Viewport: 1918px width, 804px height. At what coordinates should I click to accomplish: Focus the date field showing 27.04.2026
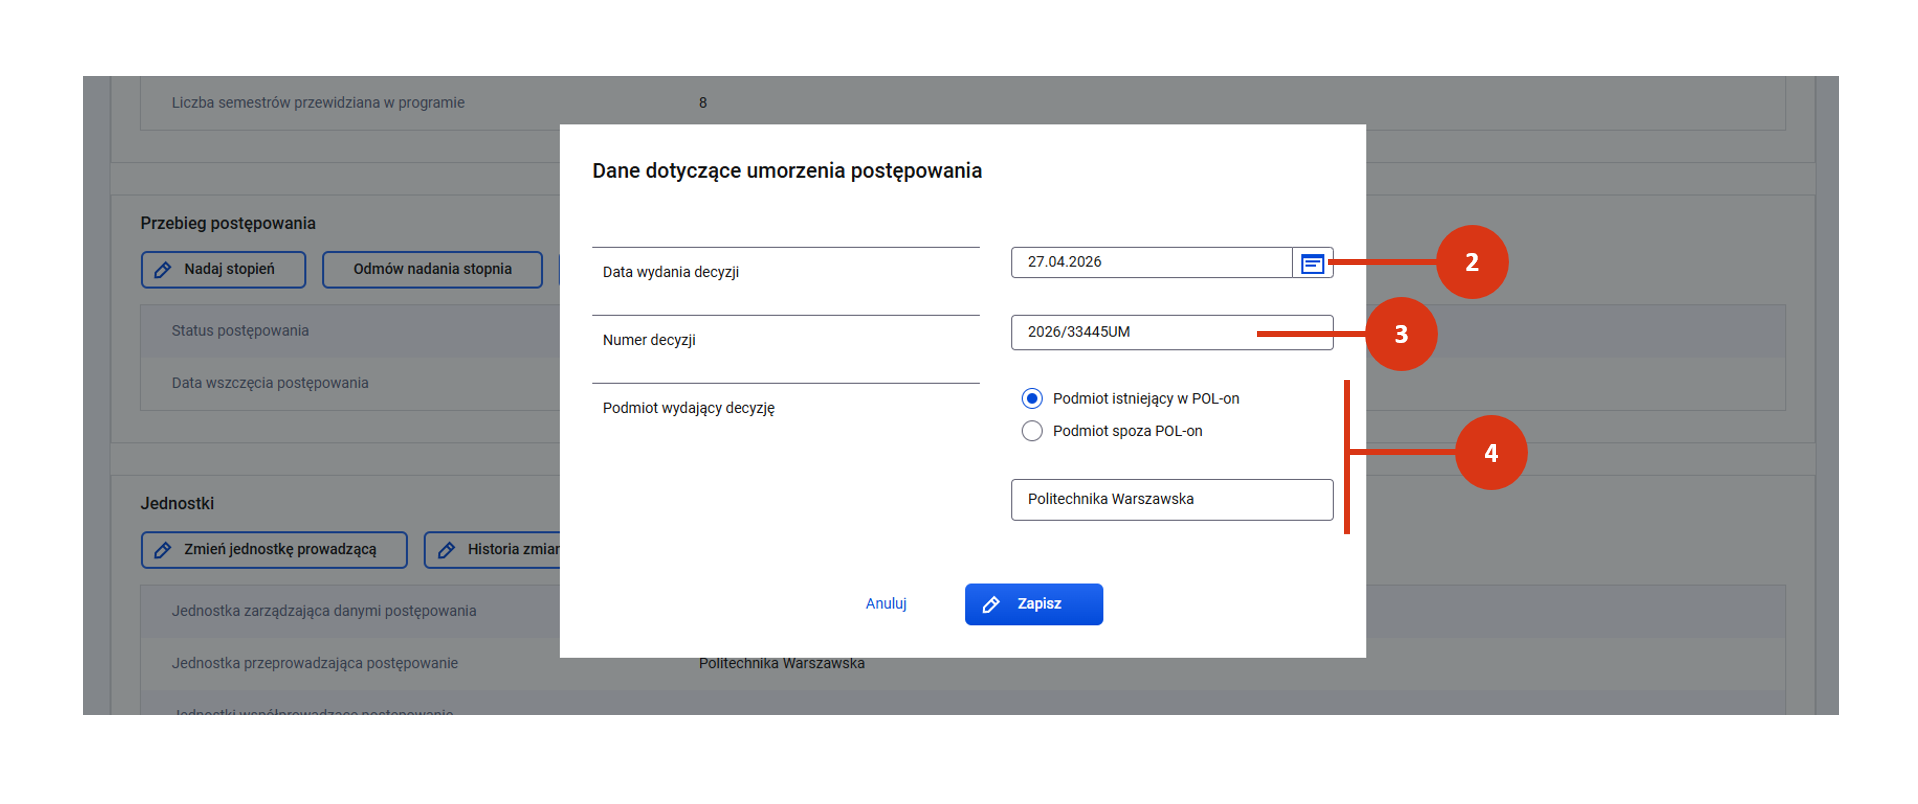click(1150, 262)
